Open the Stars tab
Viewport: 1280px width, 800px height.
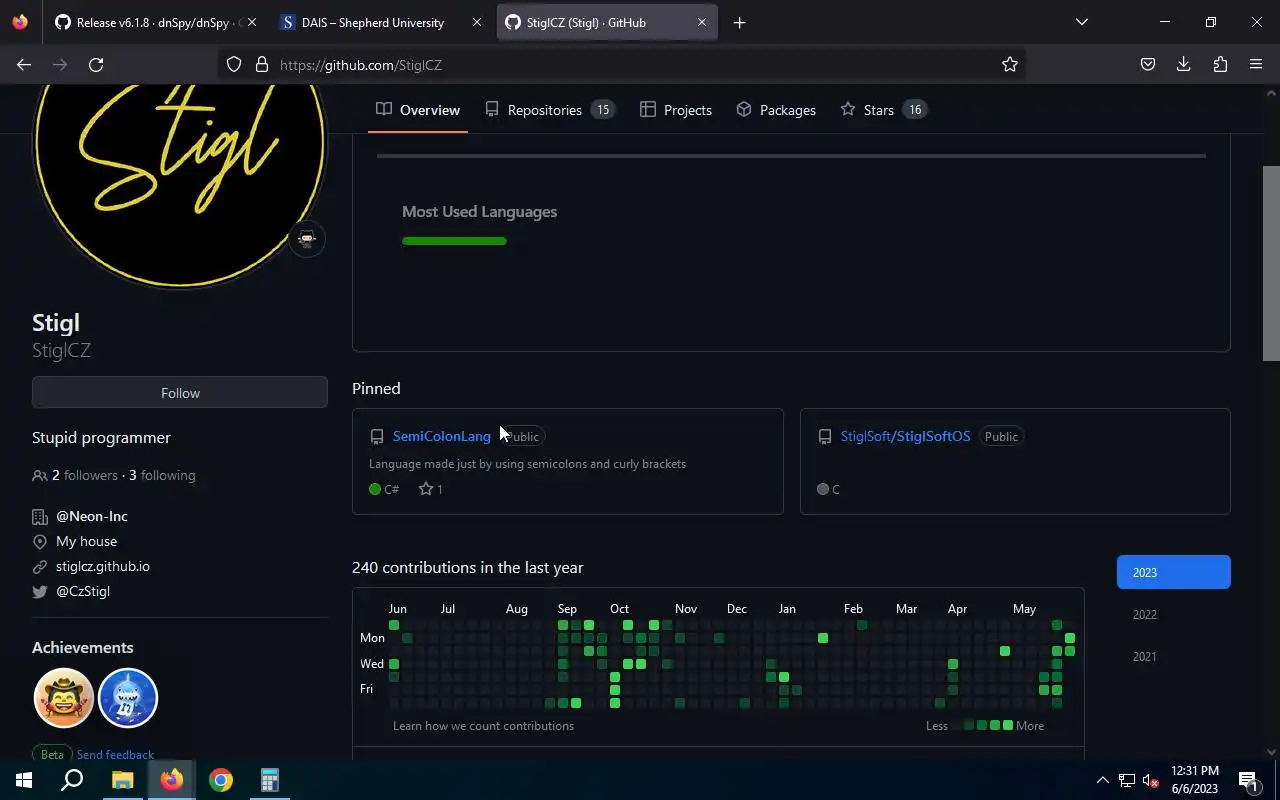884,110
